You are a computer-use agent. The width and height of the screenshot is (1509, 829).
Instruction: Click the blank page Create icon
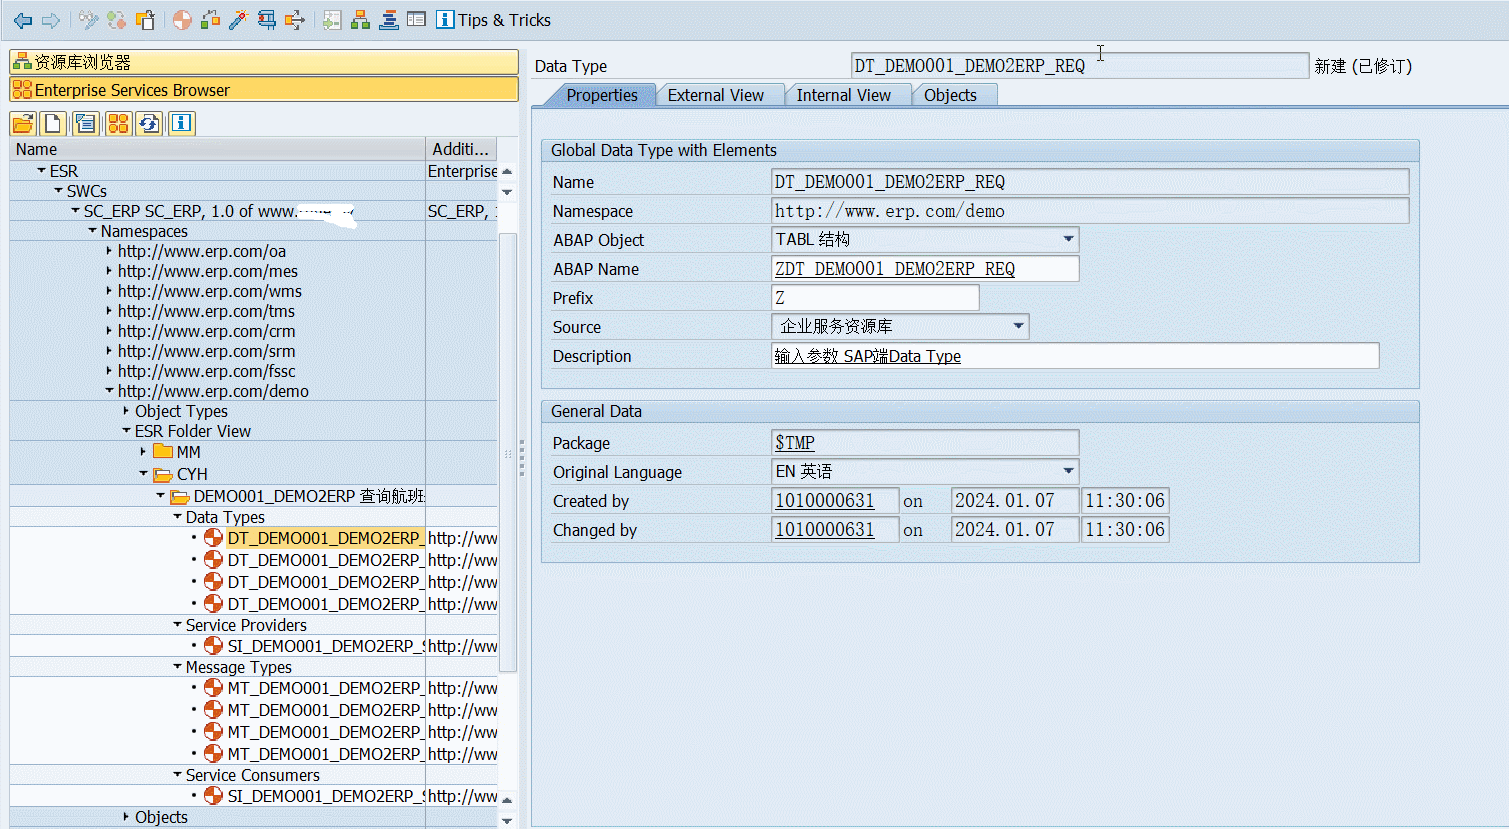(53, 123)
